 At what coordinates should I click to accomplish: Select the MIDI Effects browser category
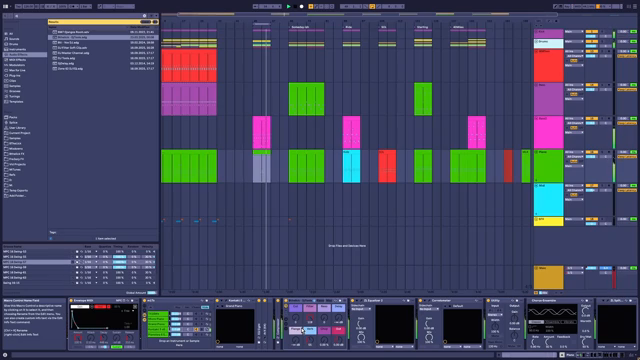click(x=17, y=60)
